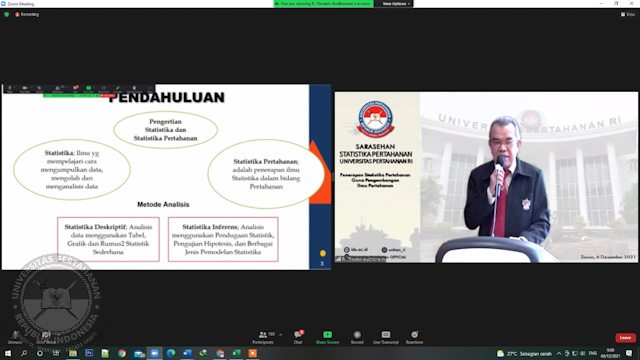Open the View layout menu
The image size is (640, 360).
point(628,14)
